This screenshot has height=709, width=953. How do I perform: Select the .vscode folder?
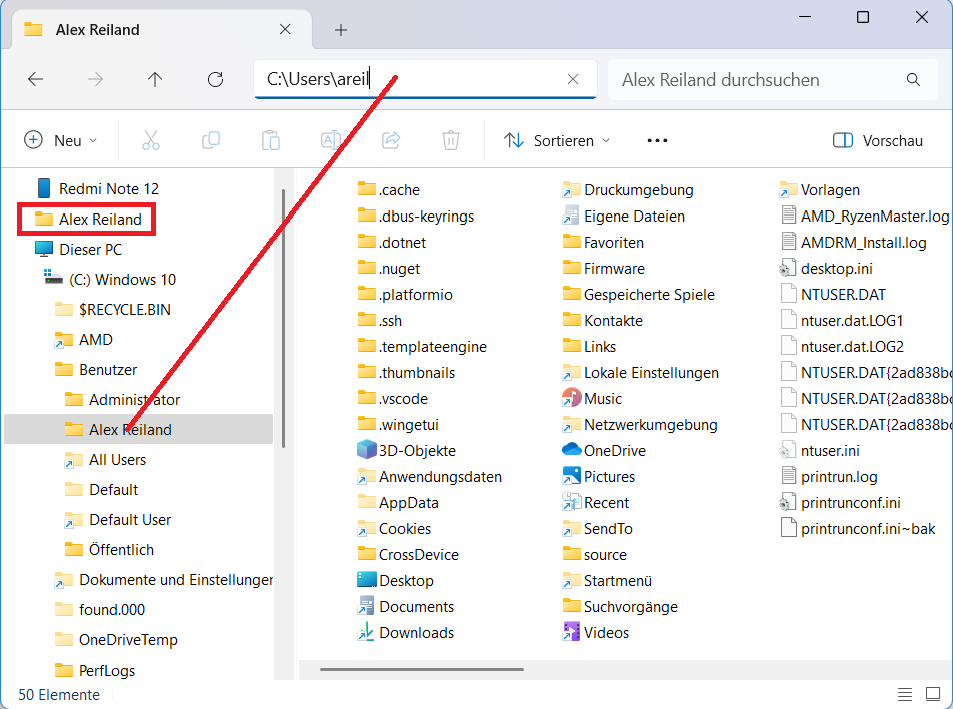click(393, 399)
